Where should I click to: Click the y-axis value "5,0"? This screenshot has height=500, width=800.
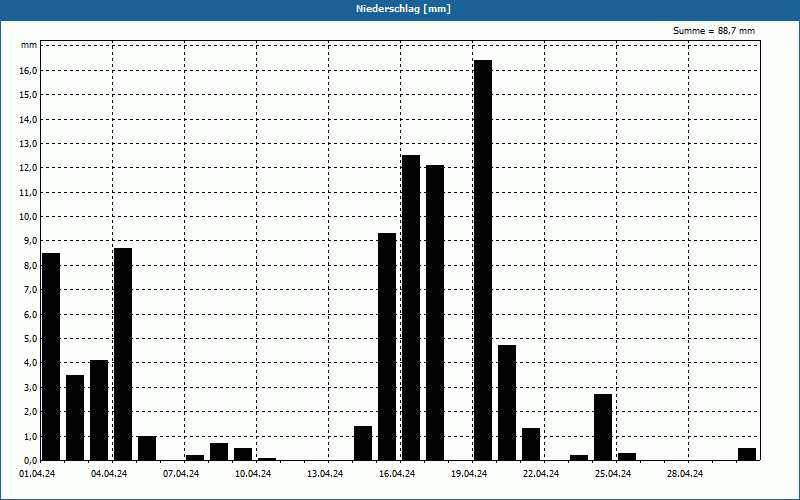tap(31, 339)
